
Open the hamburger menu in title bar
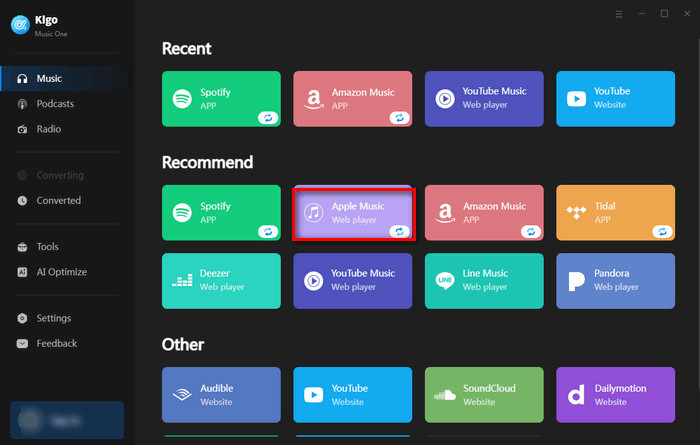tap(619, 14)
